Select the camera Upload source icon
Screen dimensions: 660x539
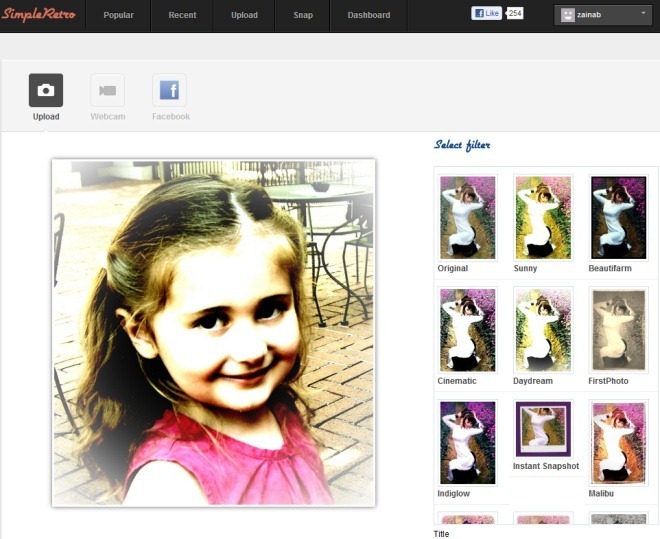point(46,90)
